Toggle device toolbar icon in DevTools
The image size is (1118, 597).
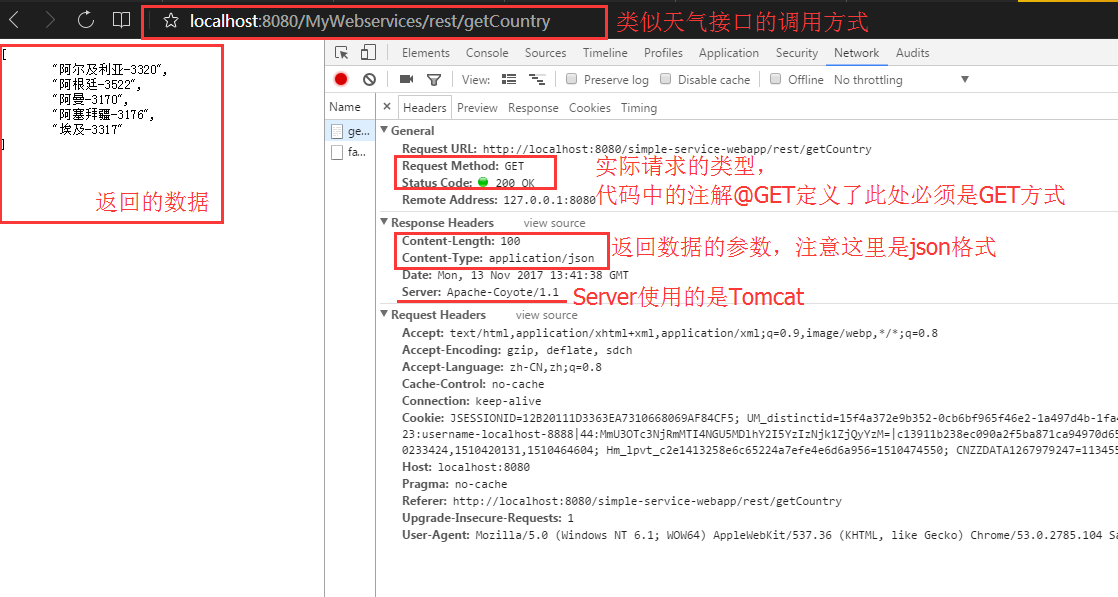coord(368,52)
